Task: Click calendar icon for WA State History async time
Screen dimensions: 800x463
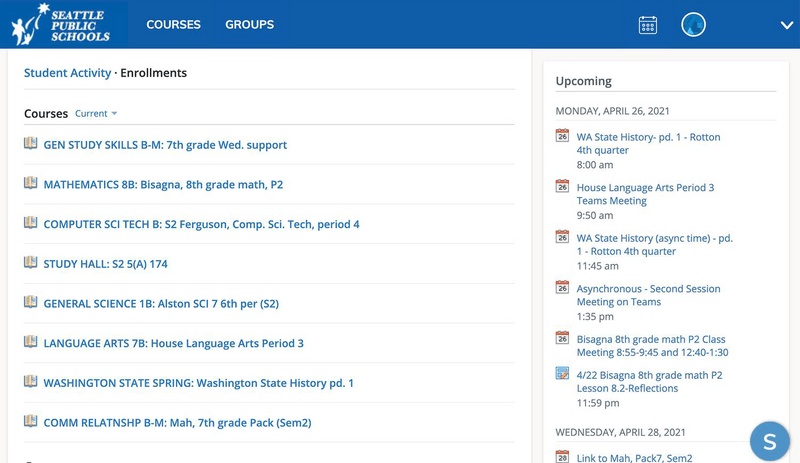Action: coord(562,236)
